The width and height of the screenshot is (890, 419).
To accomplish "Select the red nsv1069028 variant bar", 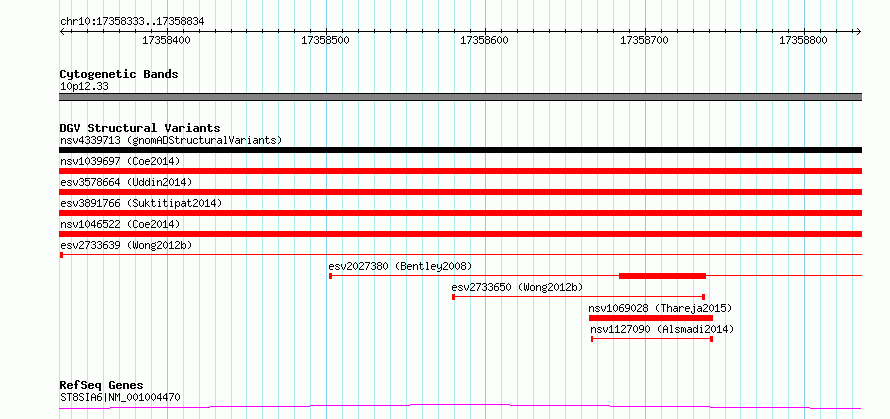I will tap(651, 318).
